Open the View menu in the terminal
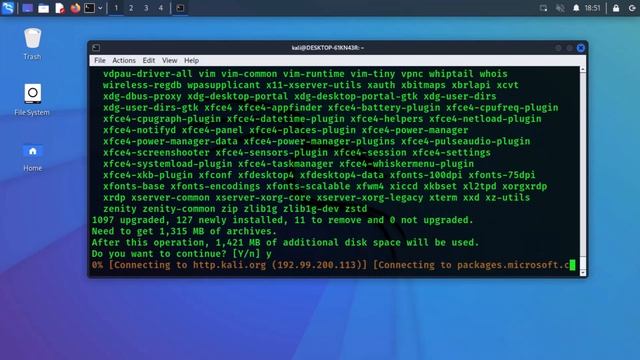Image resolution: width=640 pixels, height=360 pixels. tap(169, 60)
